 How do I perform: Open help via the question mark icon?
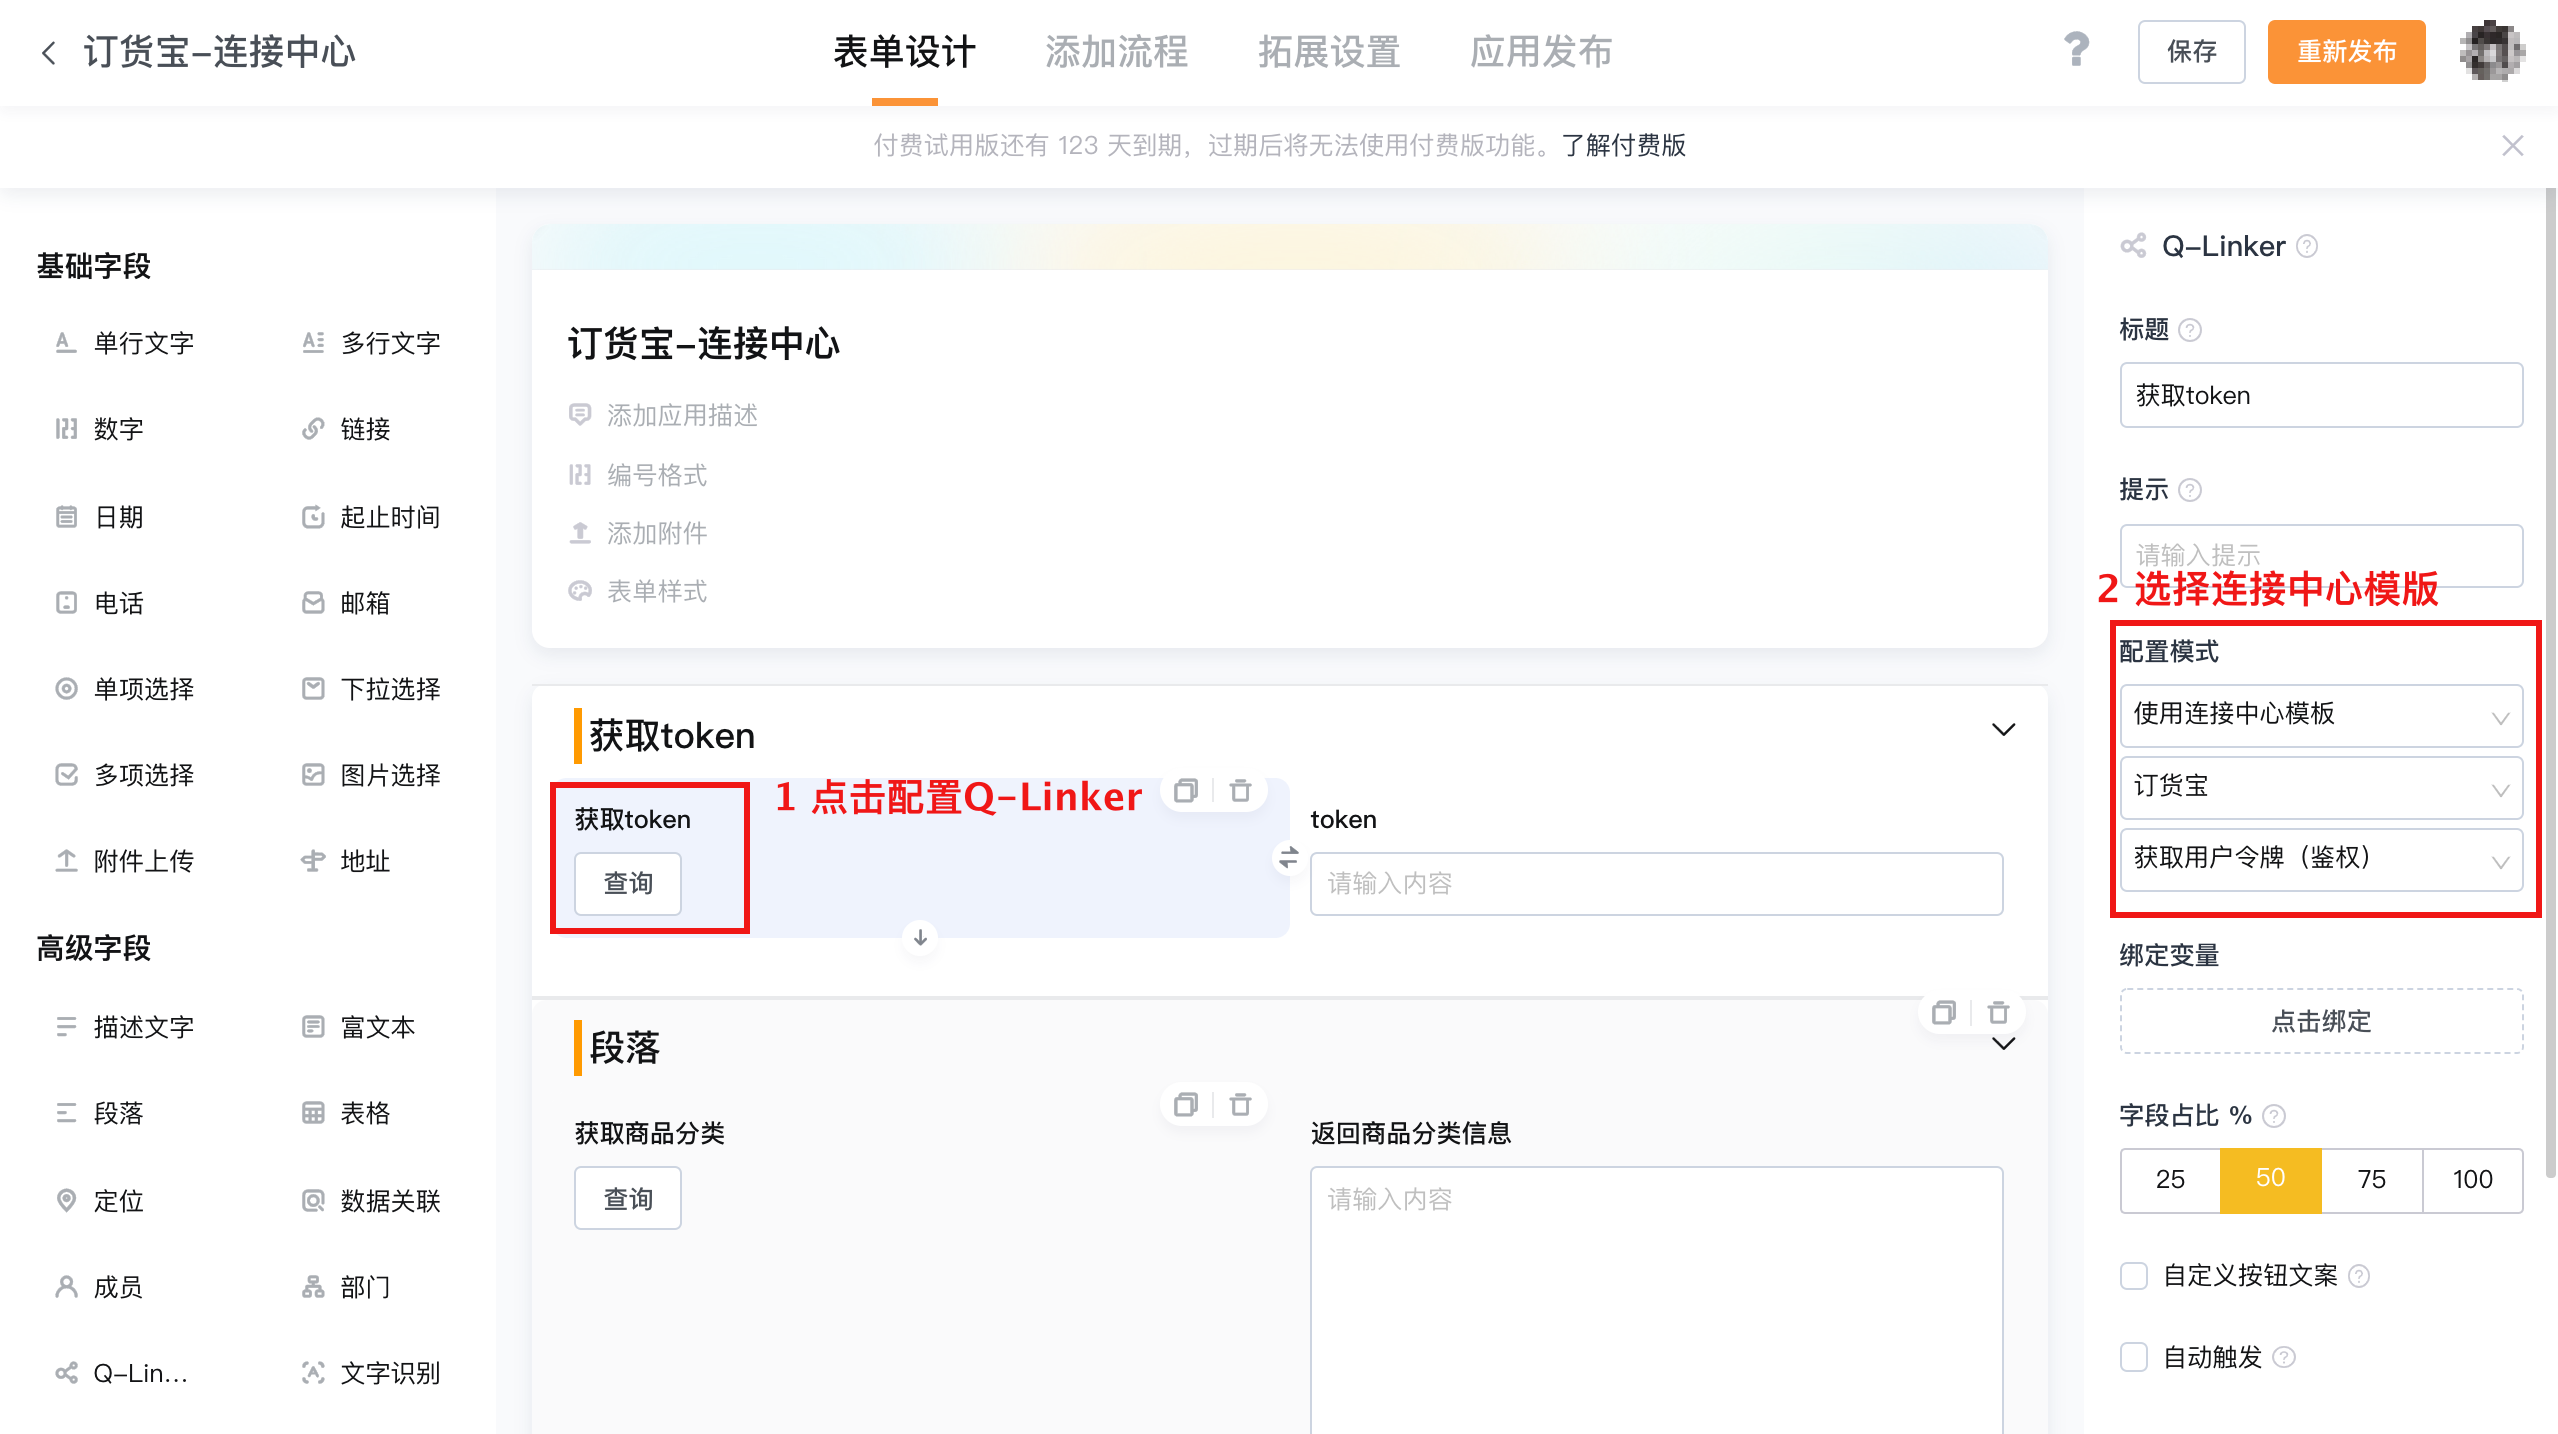(x=2077, y=50)
